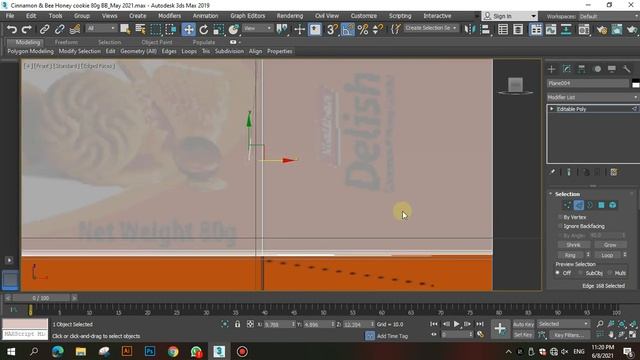This screenshot has width=640, height=360.
Task: Select the Off preview selection option
Action: click(558, 273)
